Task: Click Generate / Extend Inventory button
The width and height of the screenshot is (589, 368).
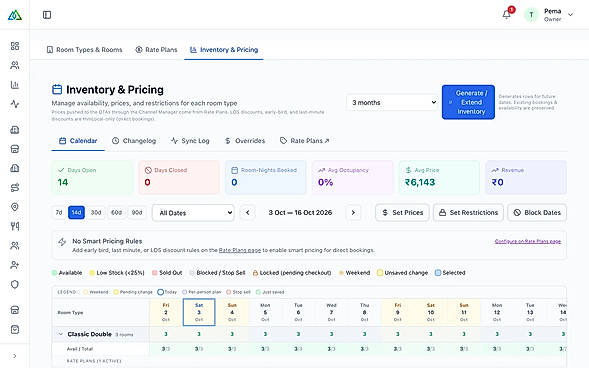Action: tap(468, 102)
